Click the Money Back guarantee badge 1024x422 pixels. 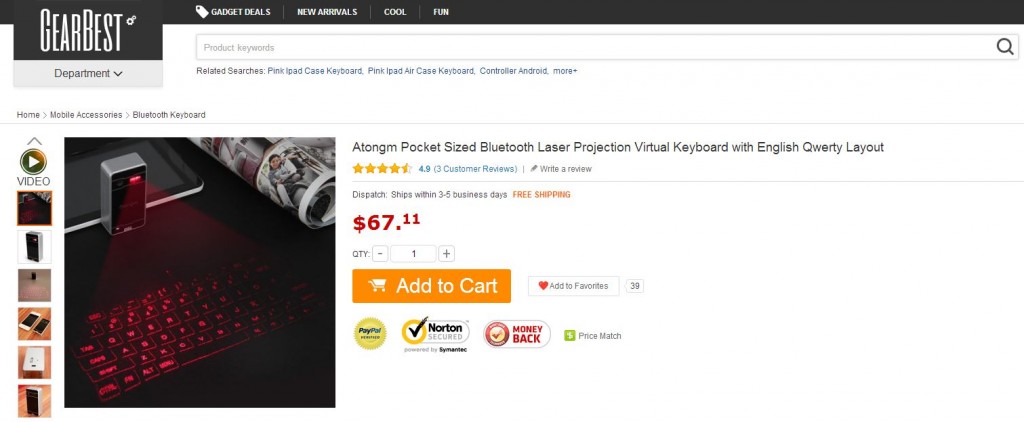point(516,334)
